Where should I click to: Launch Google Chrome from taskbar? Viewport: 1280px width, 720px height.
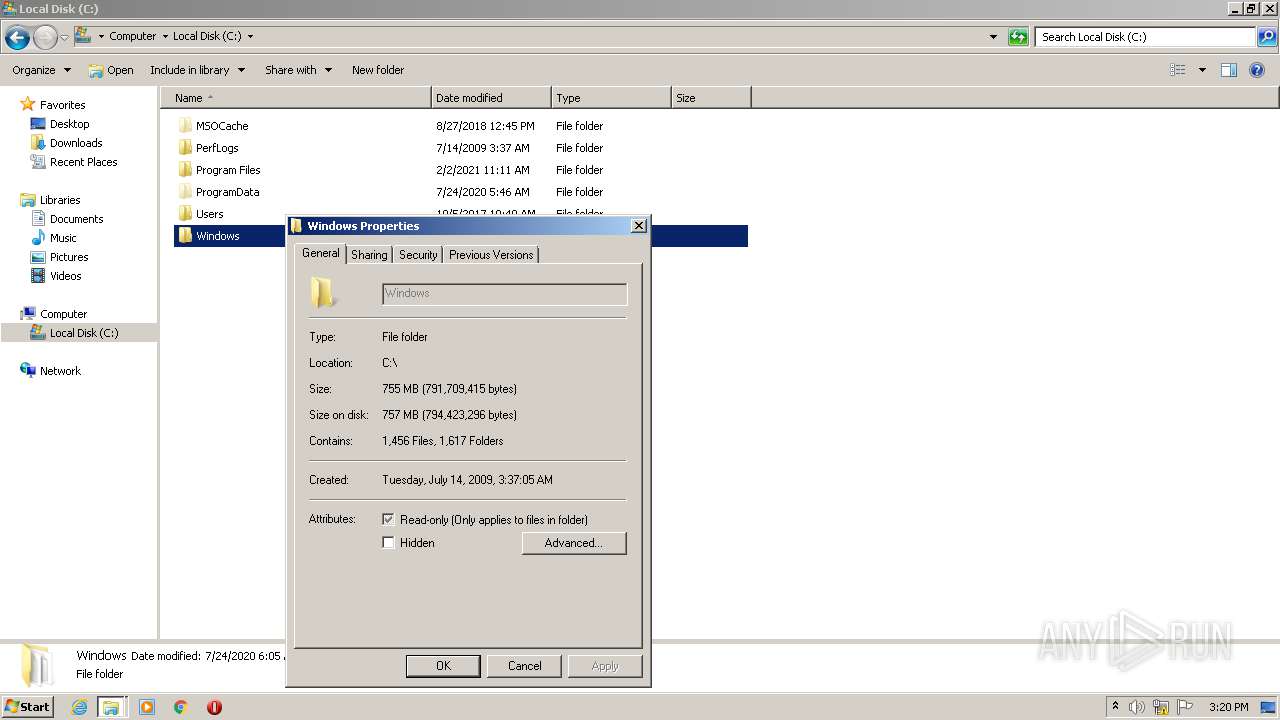point(181,707)
